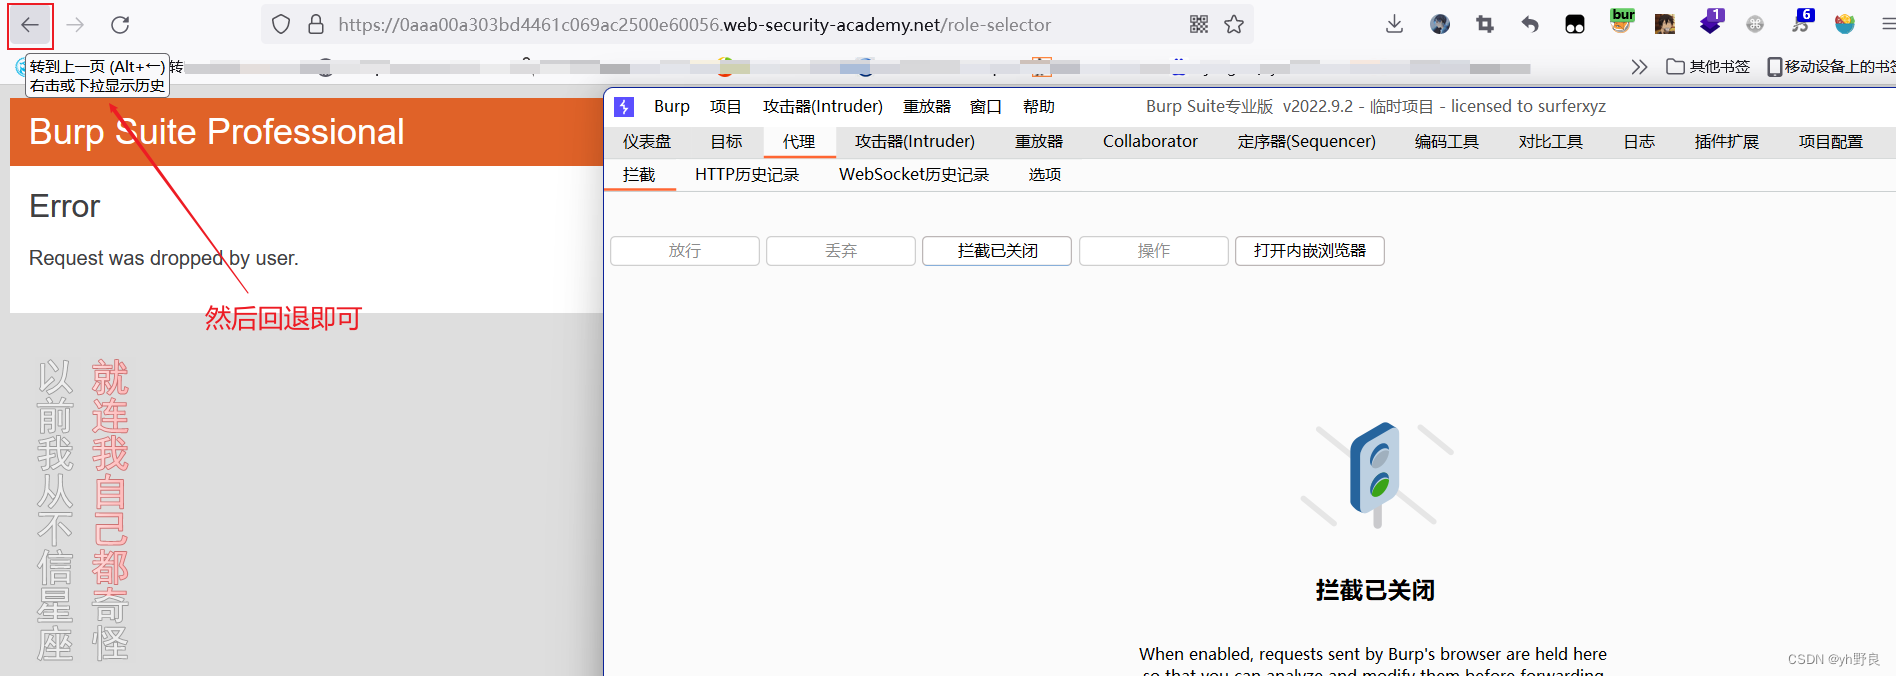Open the 重放器 menu in menu bar
Viewport: 1896px width, 676px height.
(927, 107)
